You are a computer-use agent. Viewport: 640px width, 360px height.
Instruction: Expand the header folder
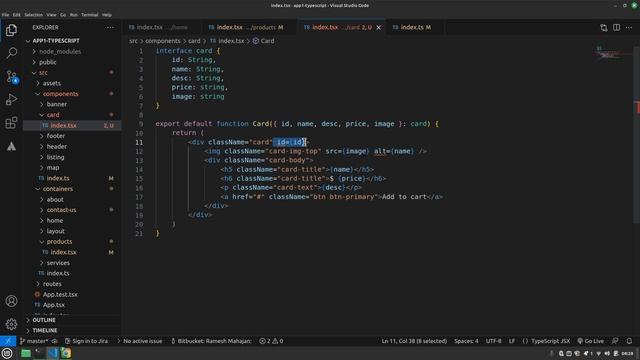point(72,147)
